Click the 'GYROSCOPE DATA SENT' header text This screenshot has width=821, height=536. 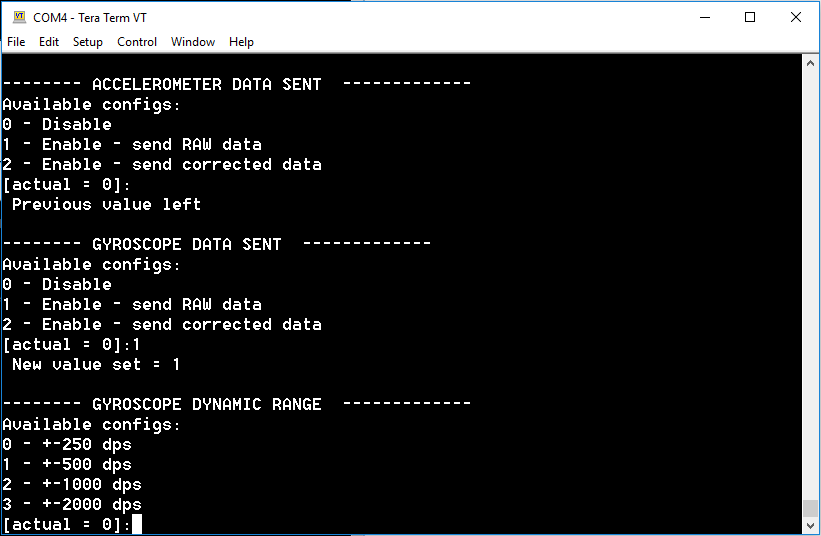pyautogui.click(x=187, y=244)
